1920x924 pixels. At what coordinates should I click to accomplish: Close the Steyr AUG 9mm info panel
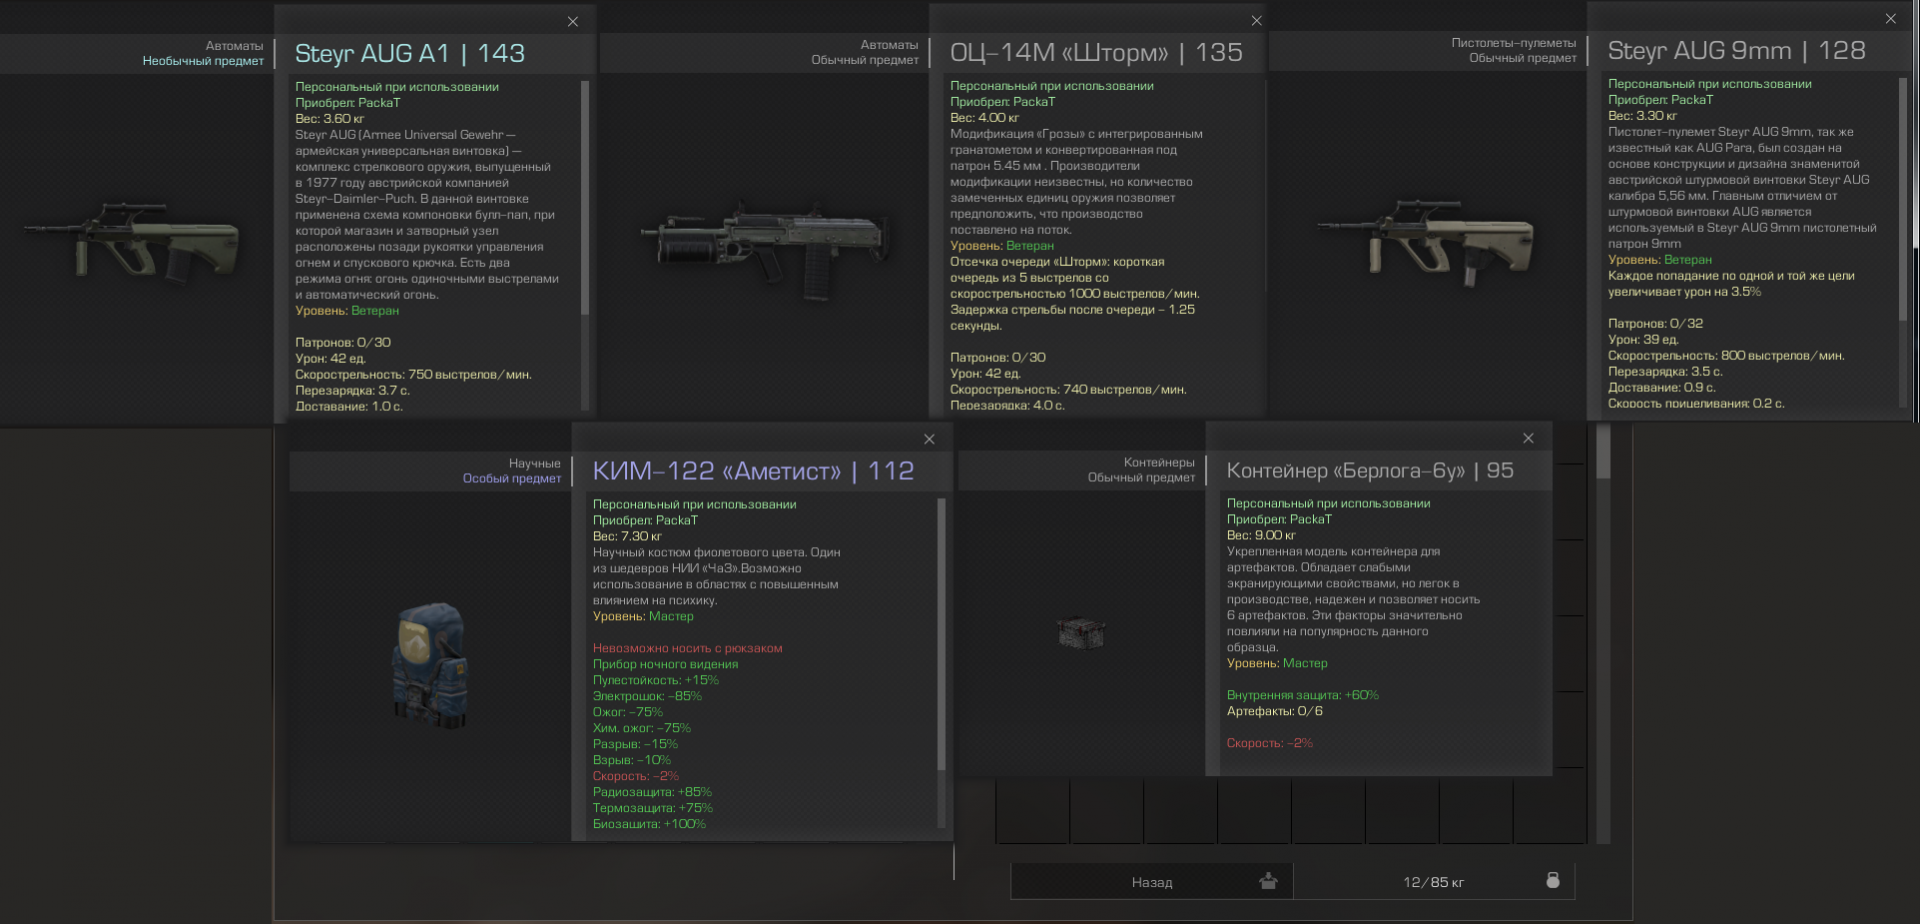(x=1891, y=19)
